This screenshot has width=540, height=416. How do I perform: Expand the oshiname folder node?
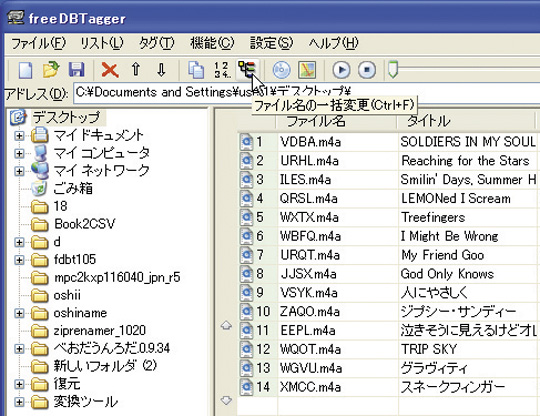click(x=19, y=313)
